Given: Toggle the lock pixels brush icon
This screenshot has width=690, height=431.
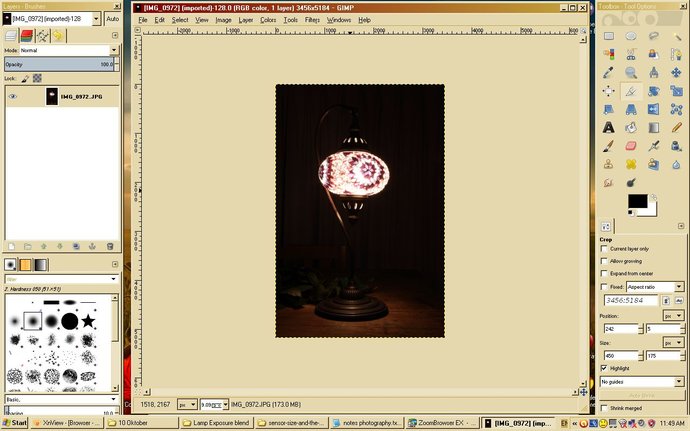Looking at the screenshot, I should (x=25, y=78).
